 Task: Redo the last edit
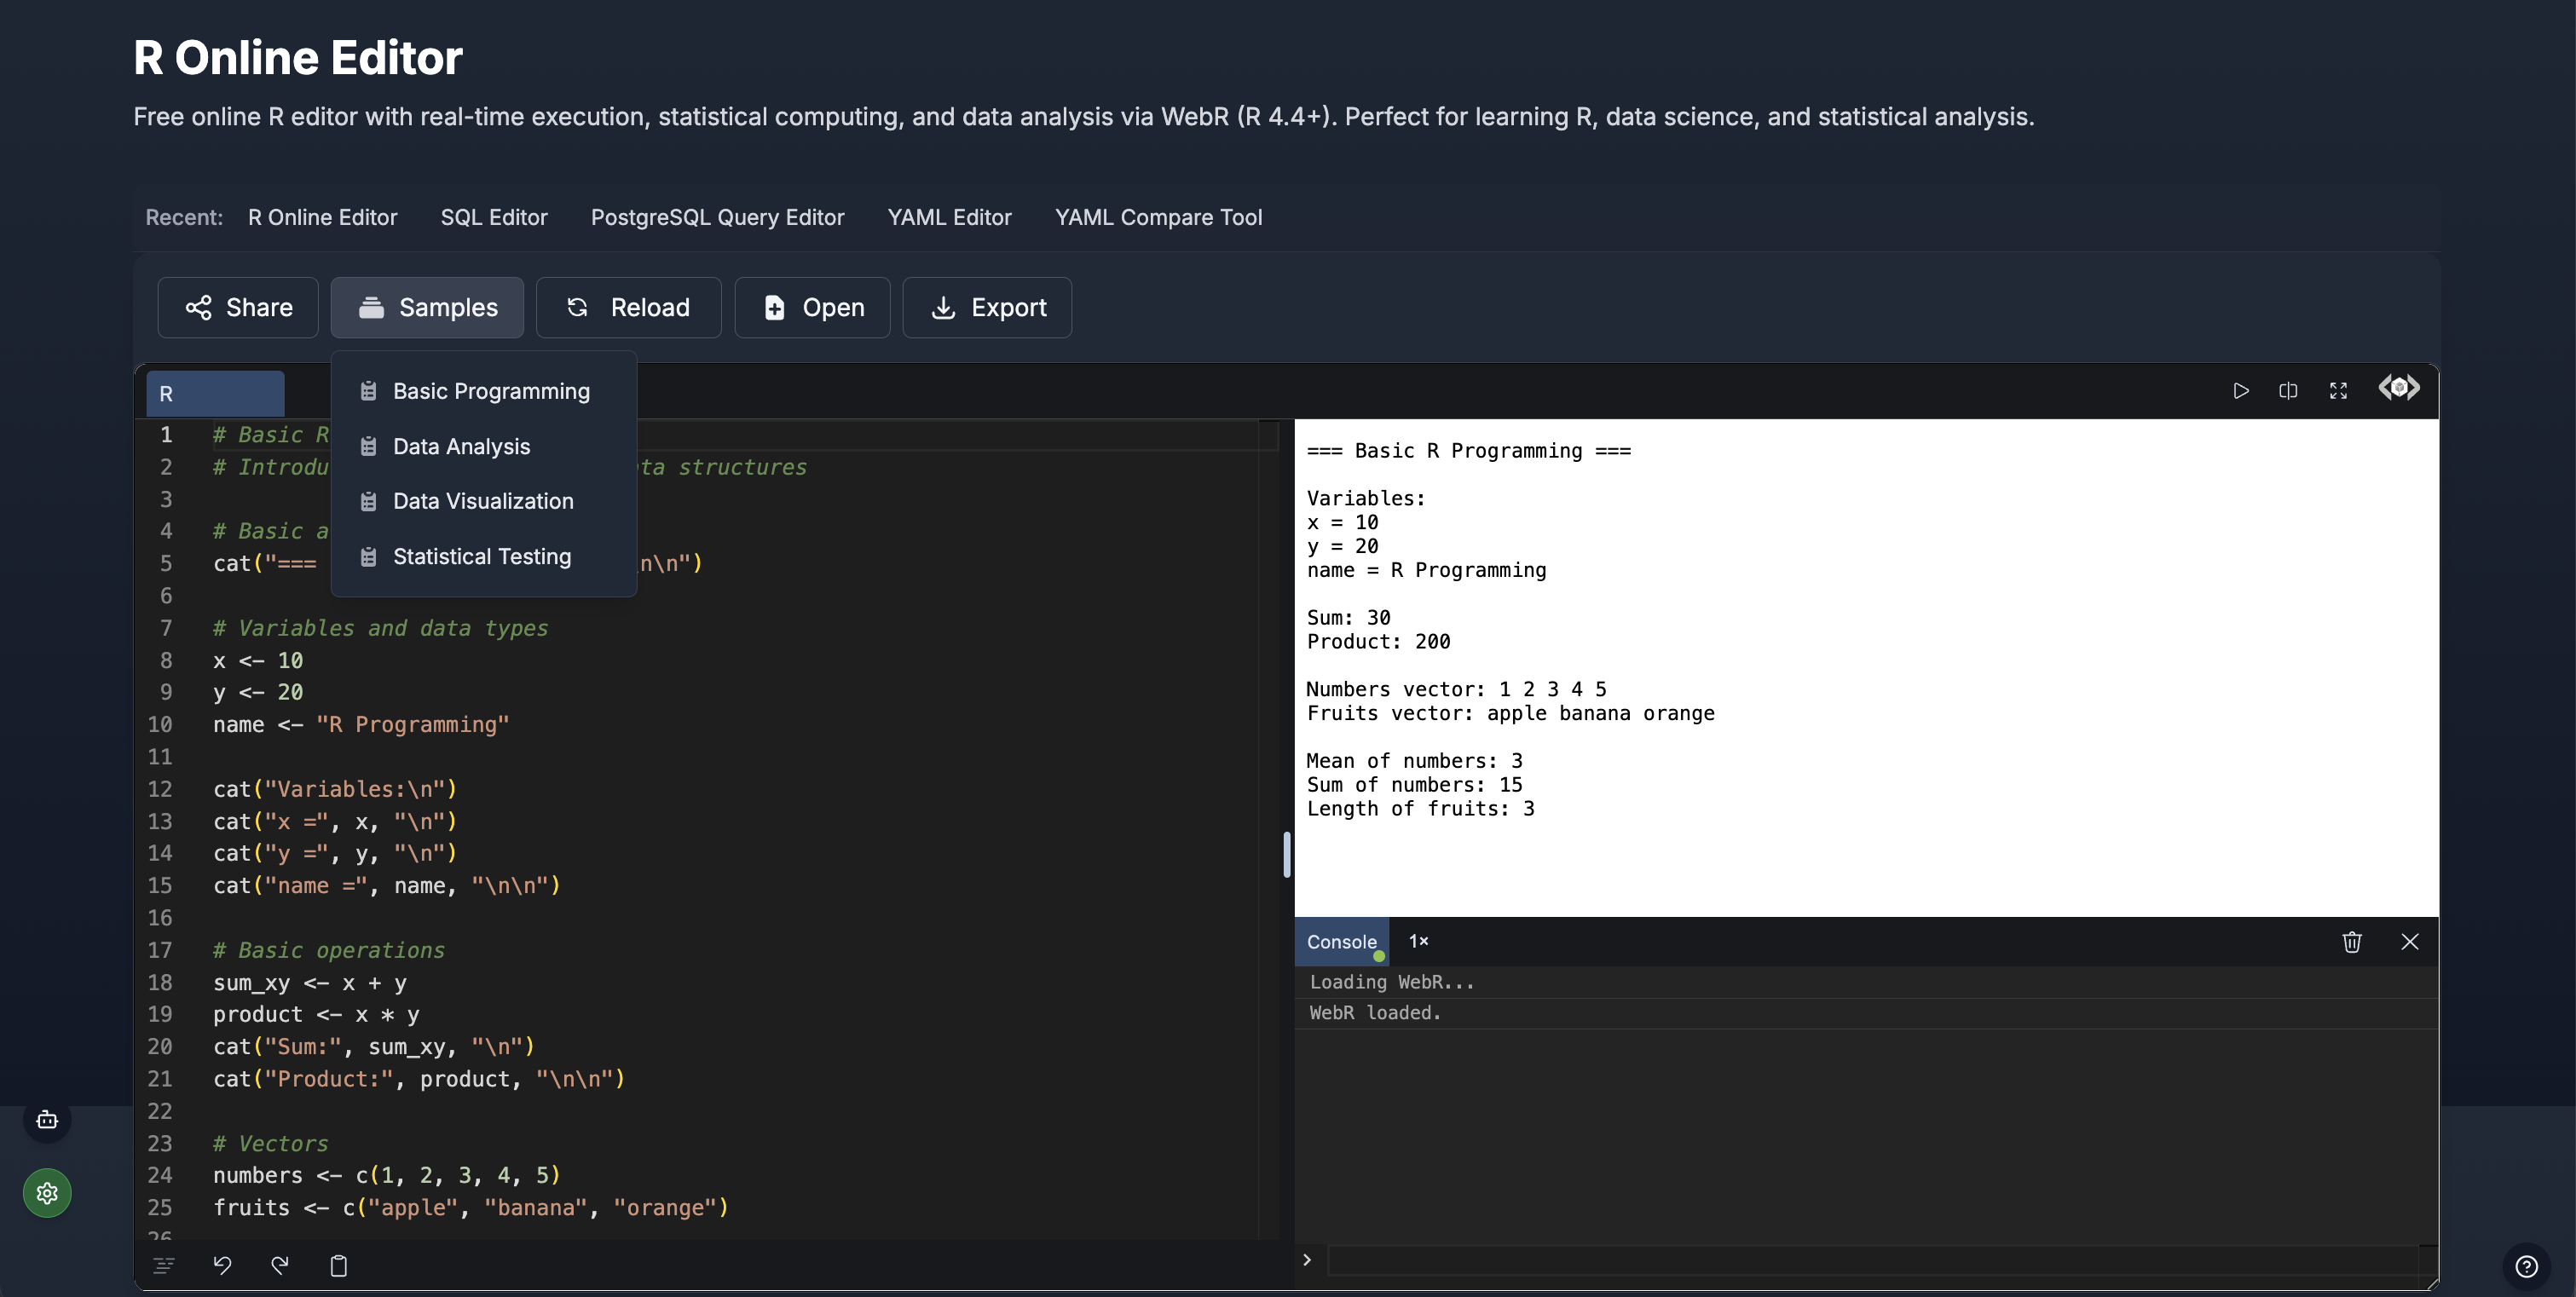coord(281,1265)
